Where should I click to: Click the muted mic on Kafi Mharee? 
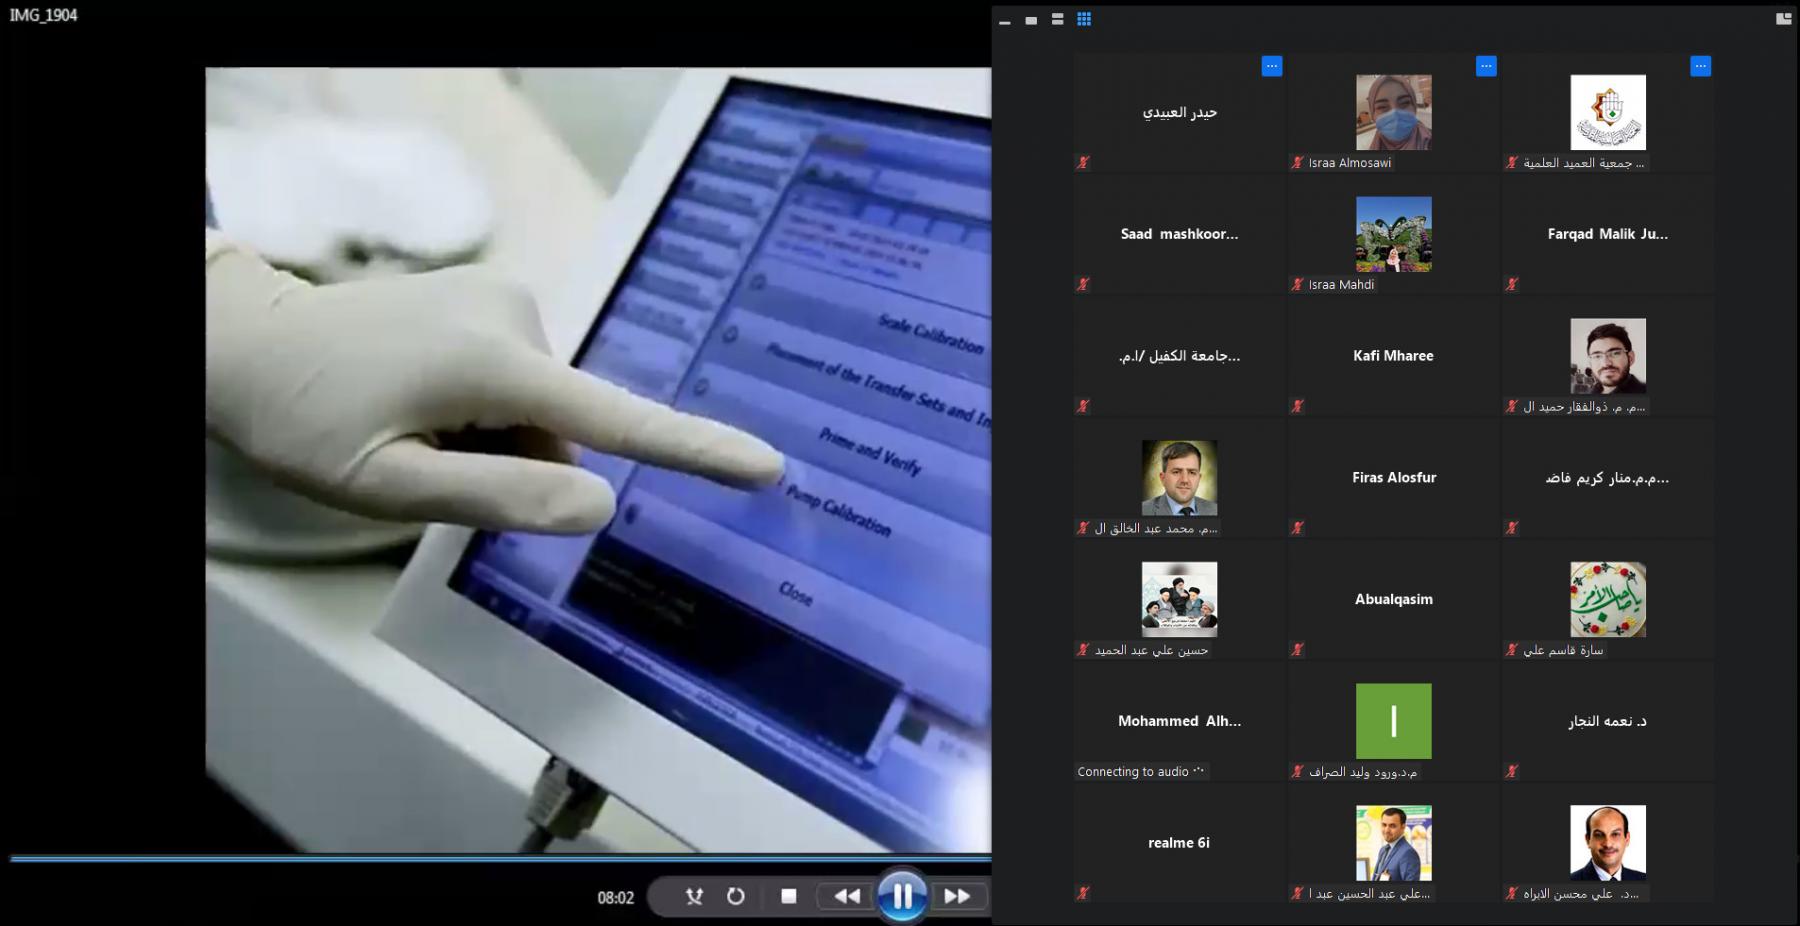point(1297,406)
